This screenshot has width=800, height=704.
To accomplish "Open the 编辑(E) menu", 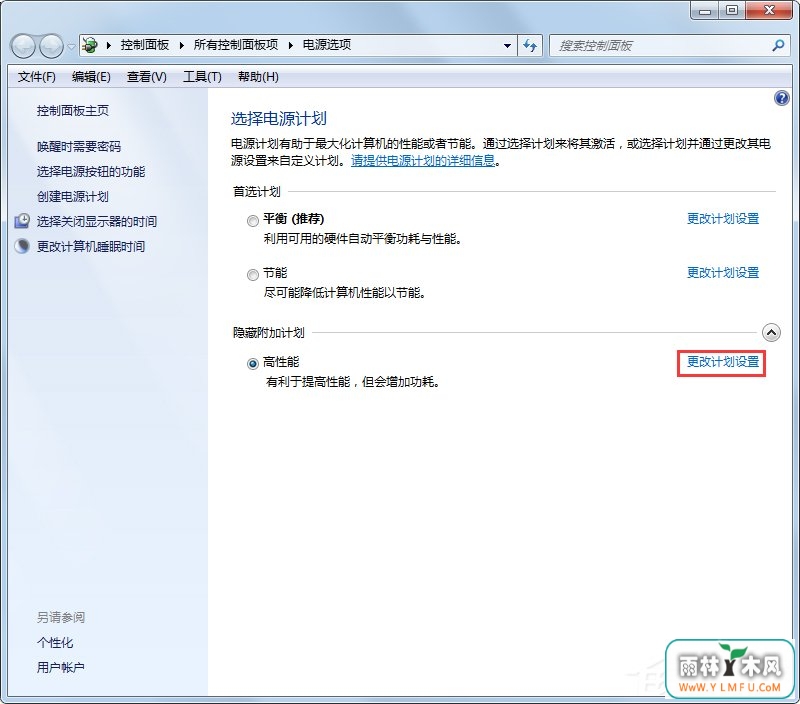I will tap(91, 77).
